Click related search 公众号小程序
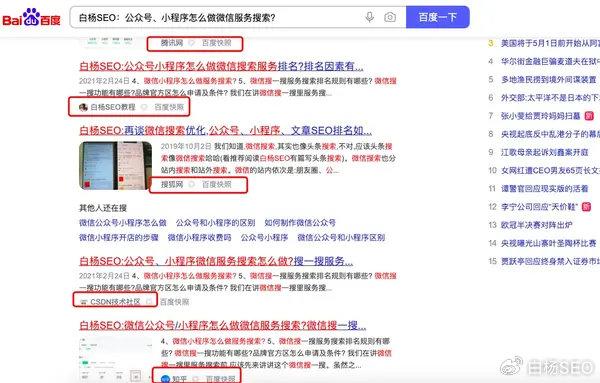This screenshot has height=383, width=600. [264, 238]
